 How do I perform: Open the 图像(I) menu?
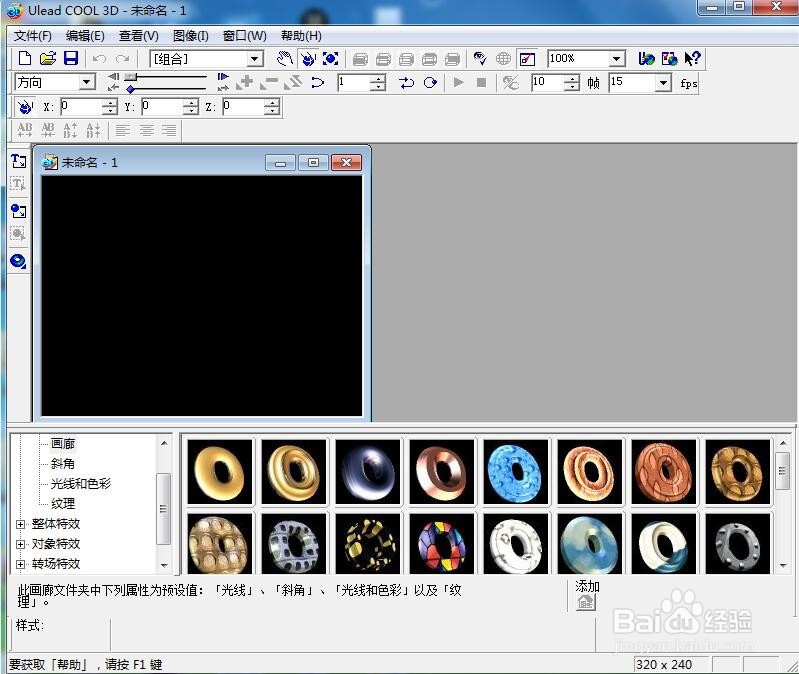191,36
